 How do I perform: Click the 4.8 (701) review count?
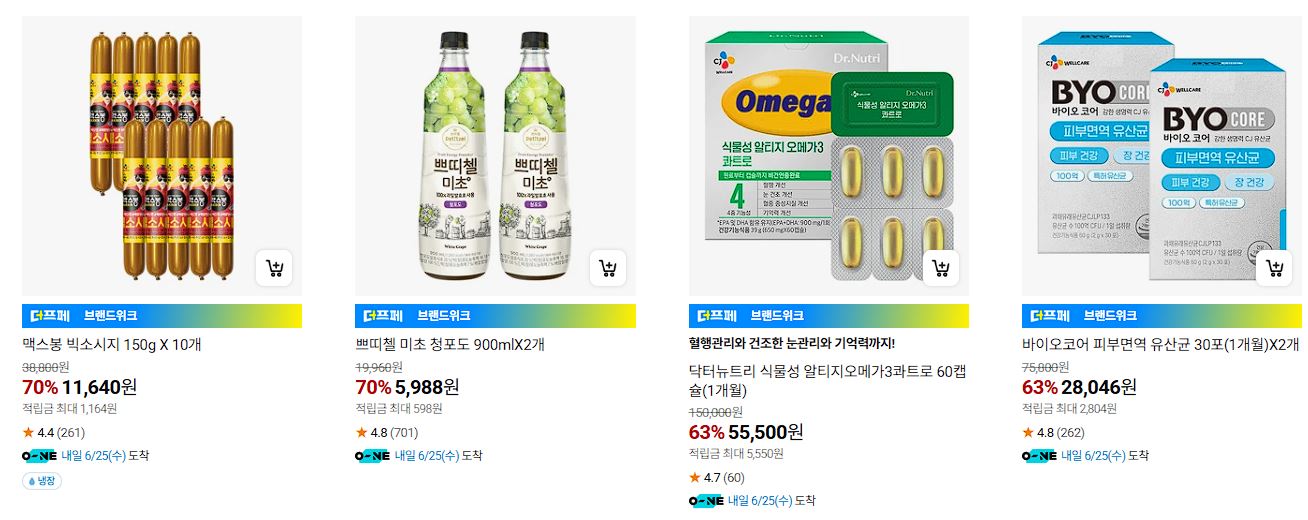(x=403, y=432)
